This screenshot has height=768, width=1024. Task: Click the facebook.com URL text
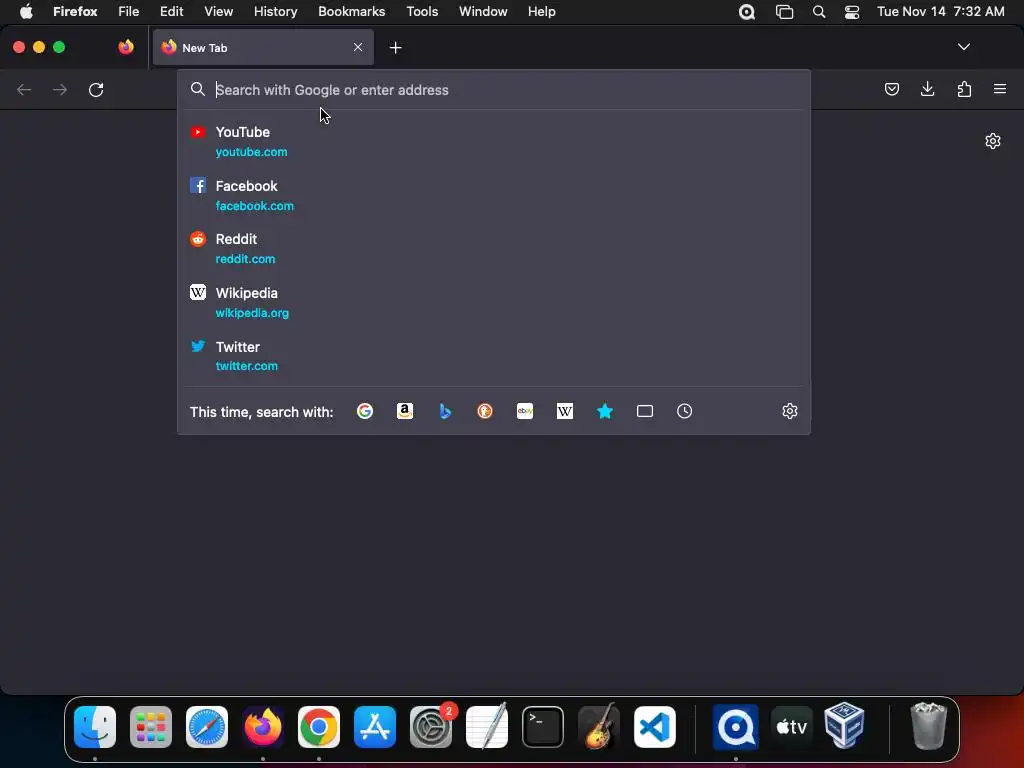(x=255, y=206)
